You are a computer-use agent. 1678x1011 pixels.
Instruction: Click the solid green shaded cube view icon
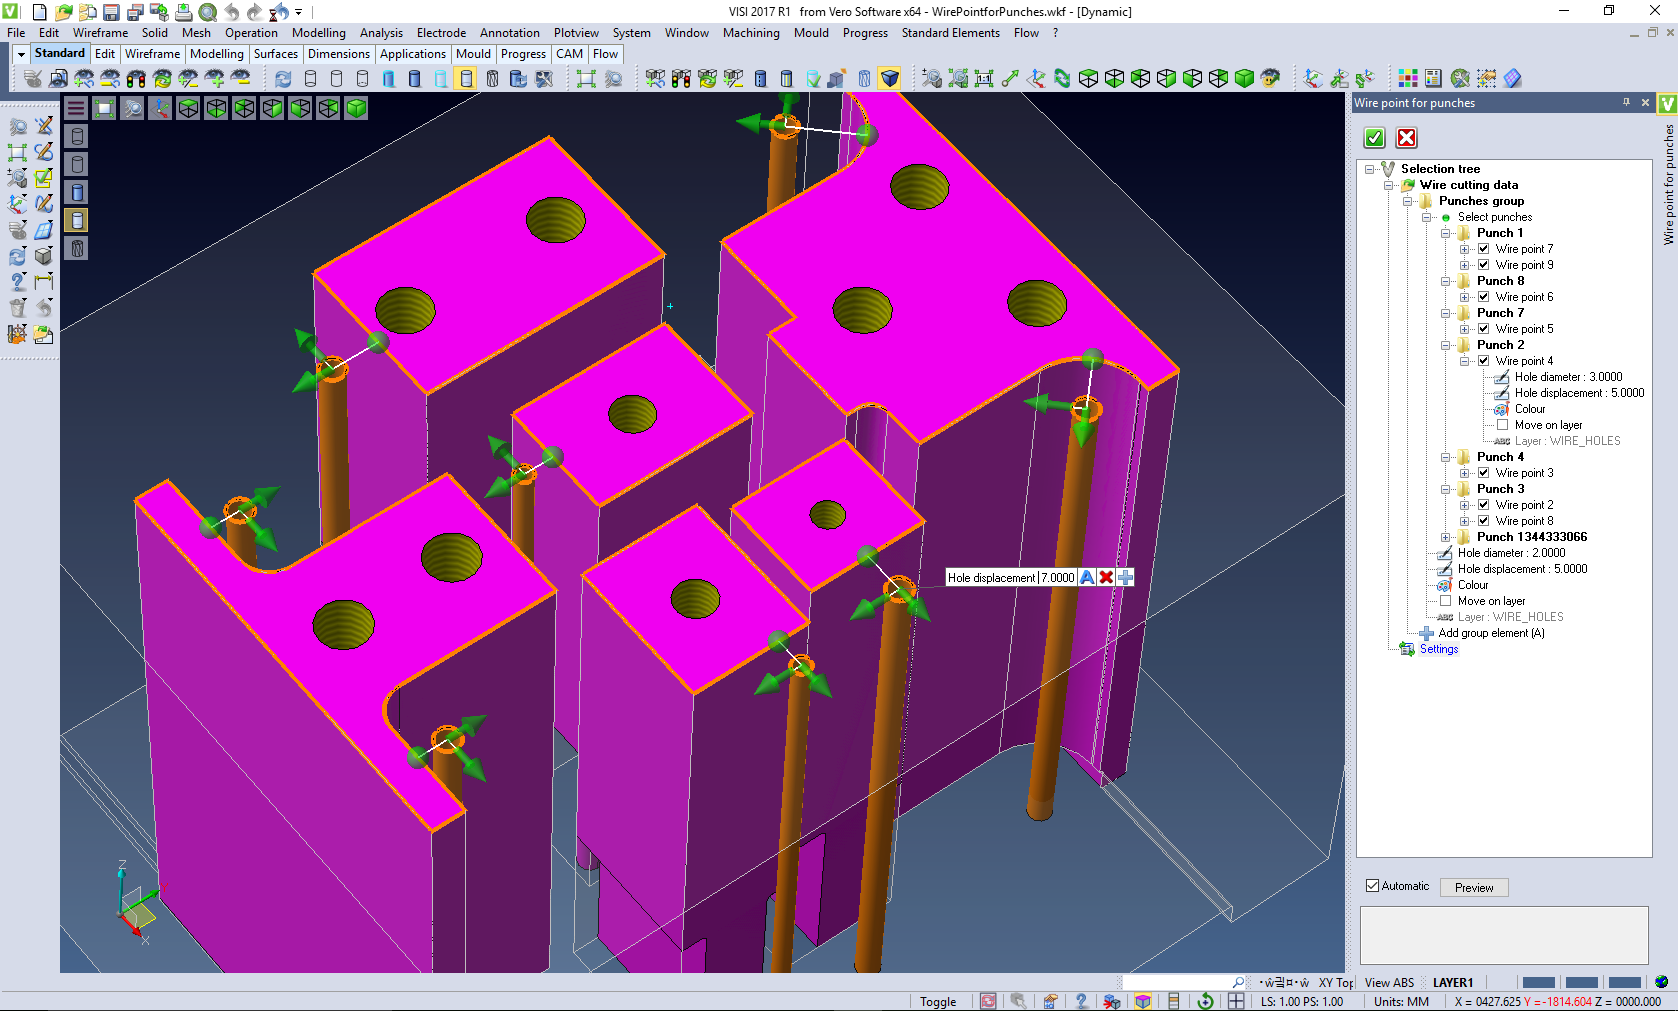(x=1244, y=78)
